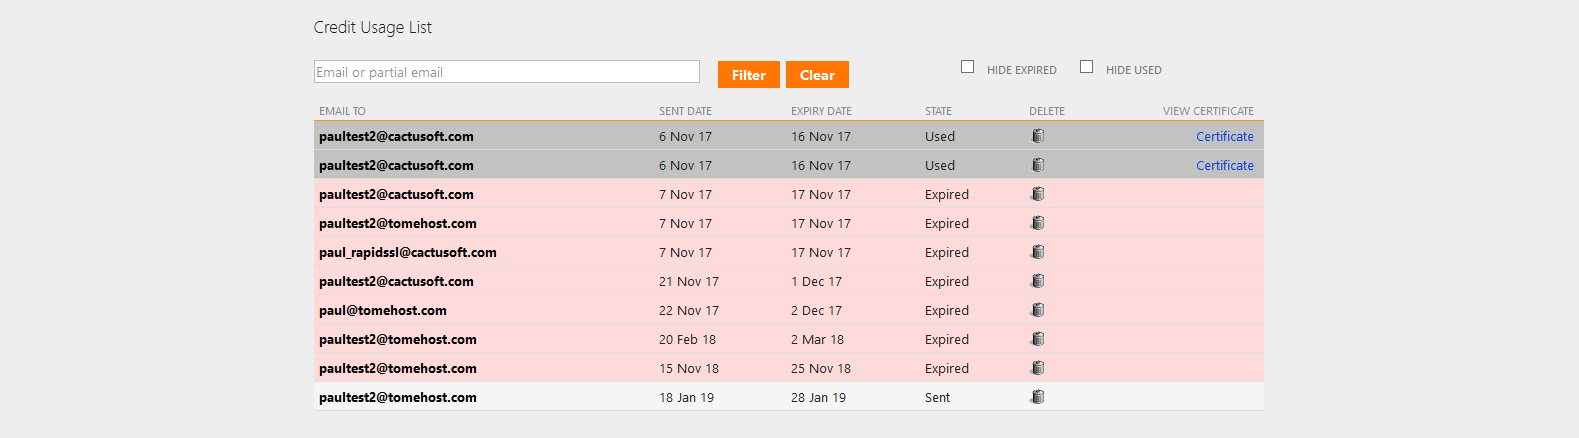This screenshot has width=1579, height=438.
Task: Delete entry sent 21 Nov 17
Action: click(1038, 281)
